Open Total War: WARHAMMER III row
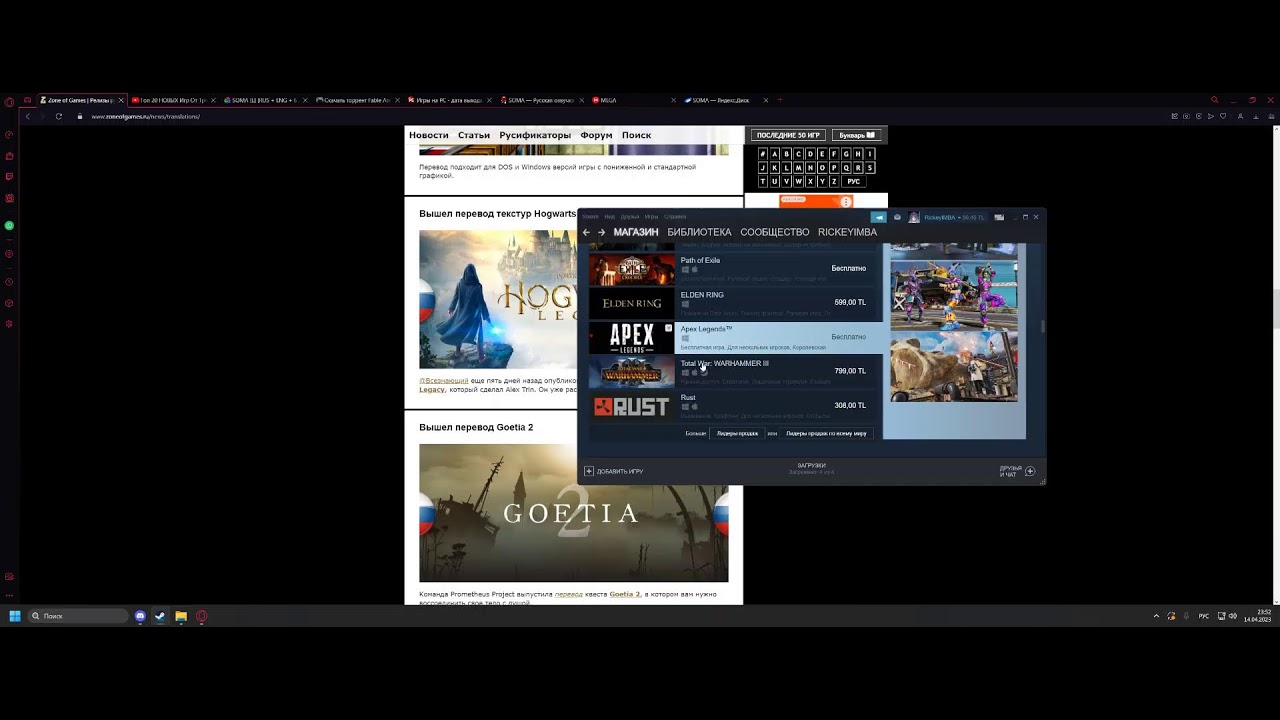1280x720 pixels. click(735, 372)
